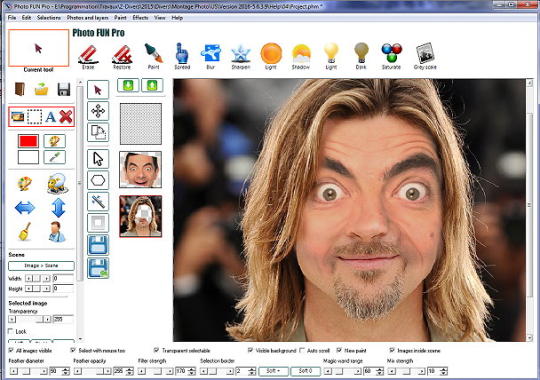Adjust Feather opacity spinner
The height and width of the screenshot is (380, 540).
[x=130, y=371]
